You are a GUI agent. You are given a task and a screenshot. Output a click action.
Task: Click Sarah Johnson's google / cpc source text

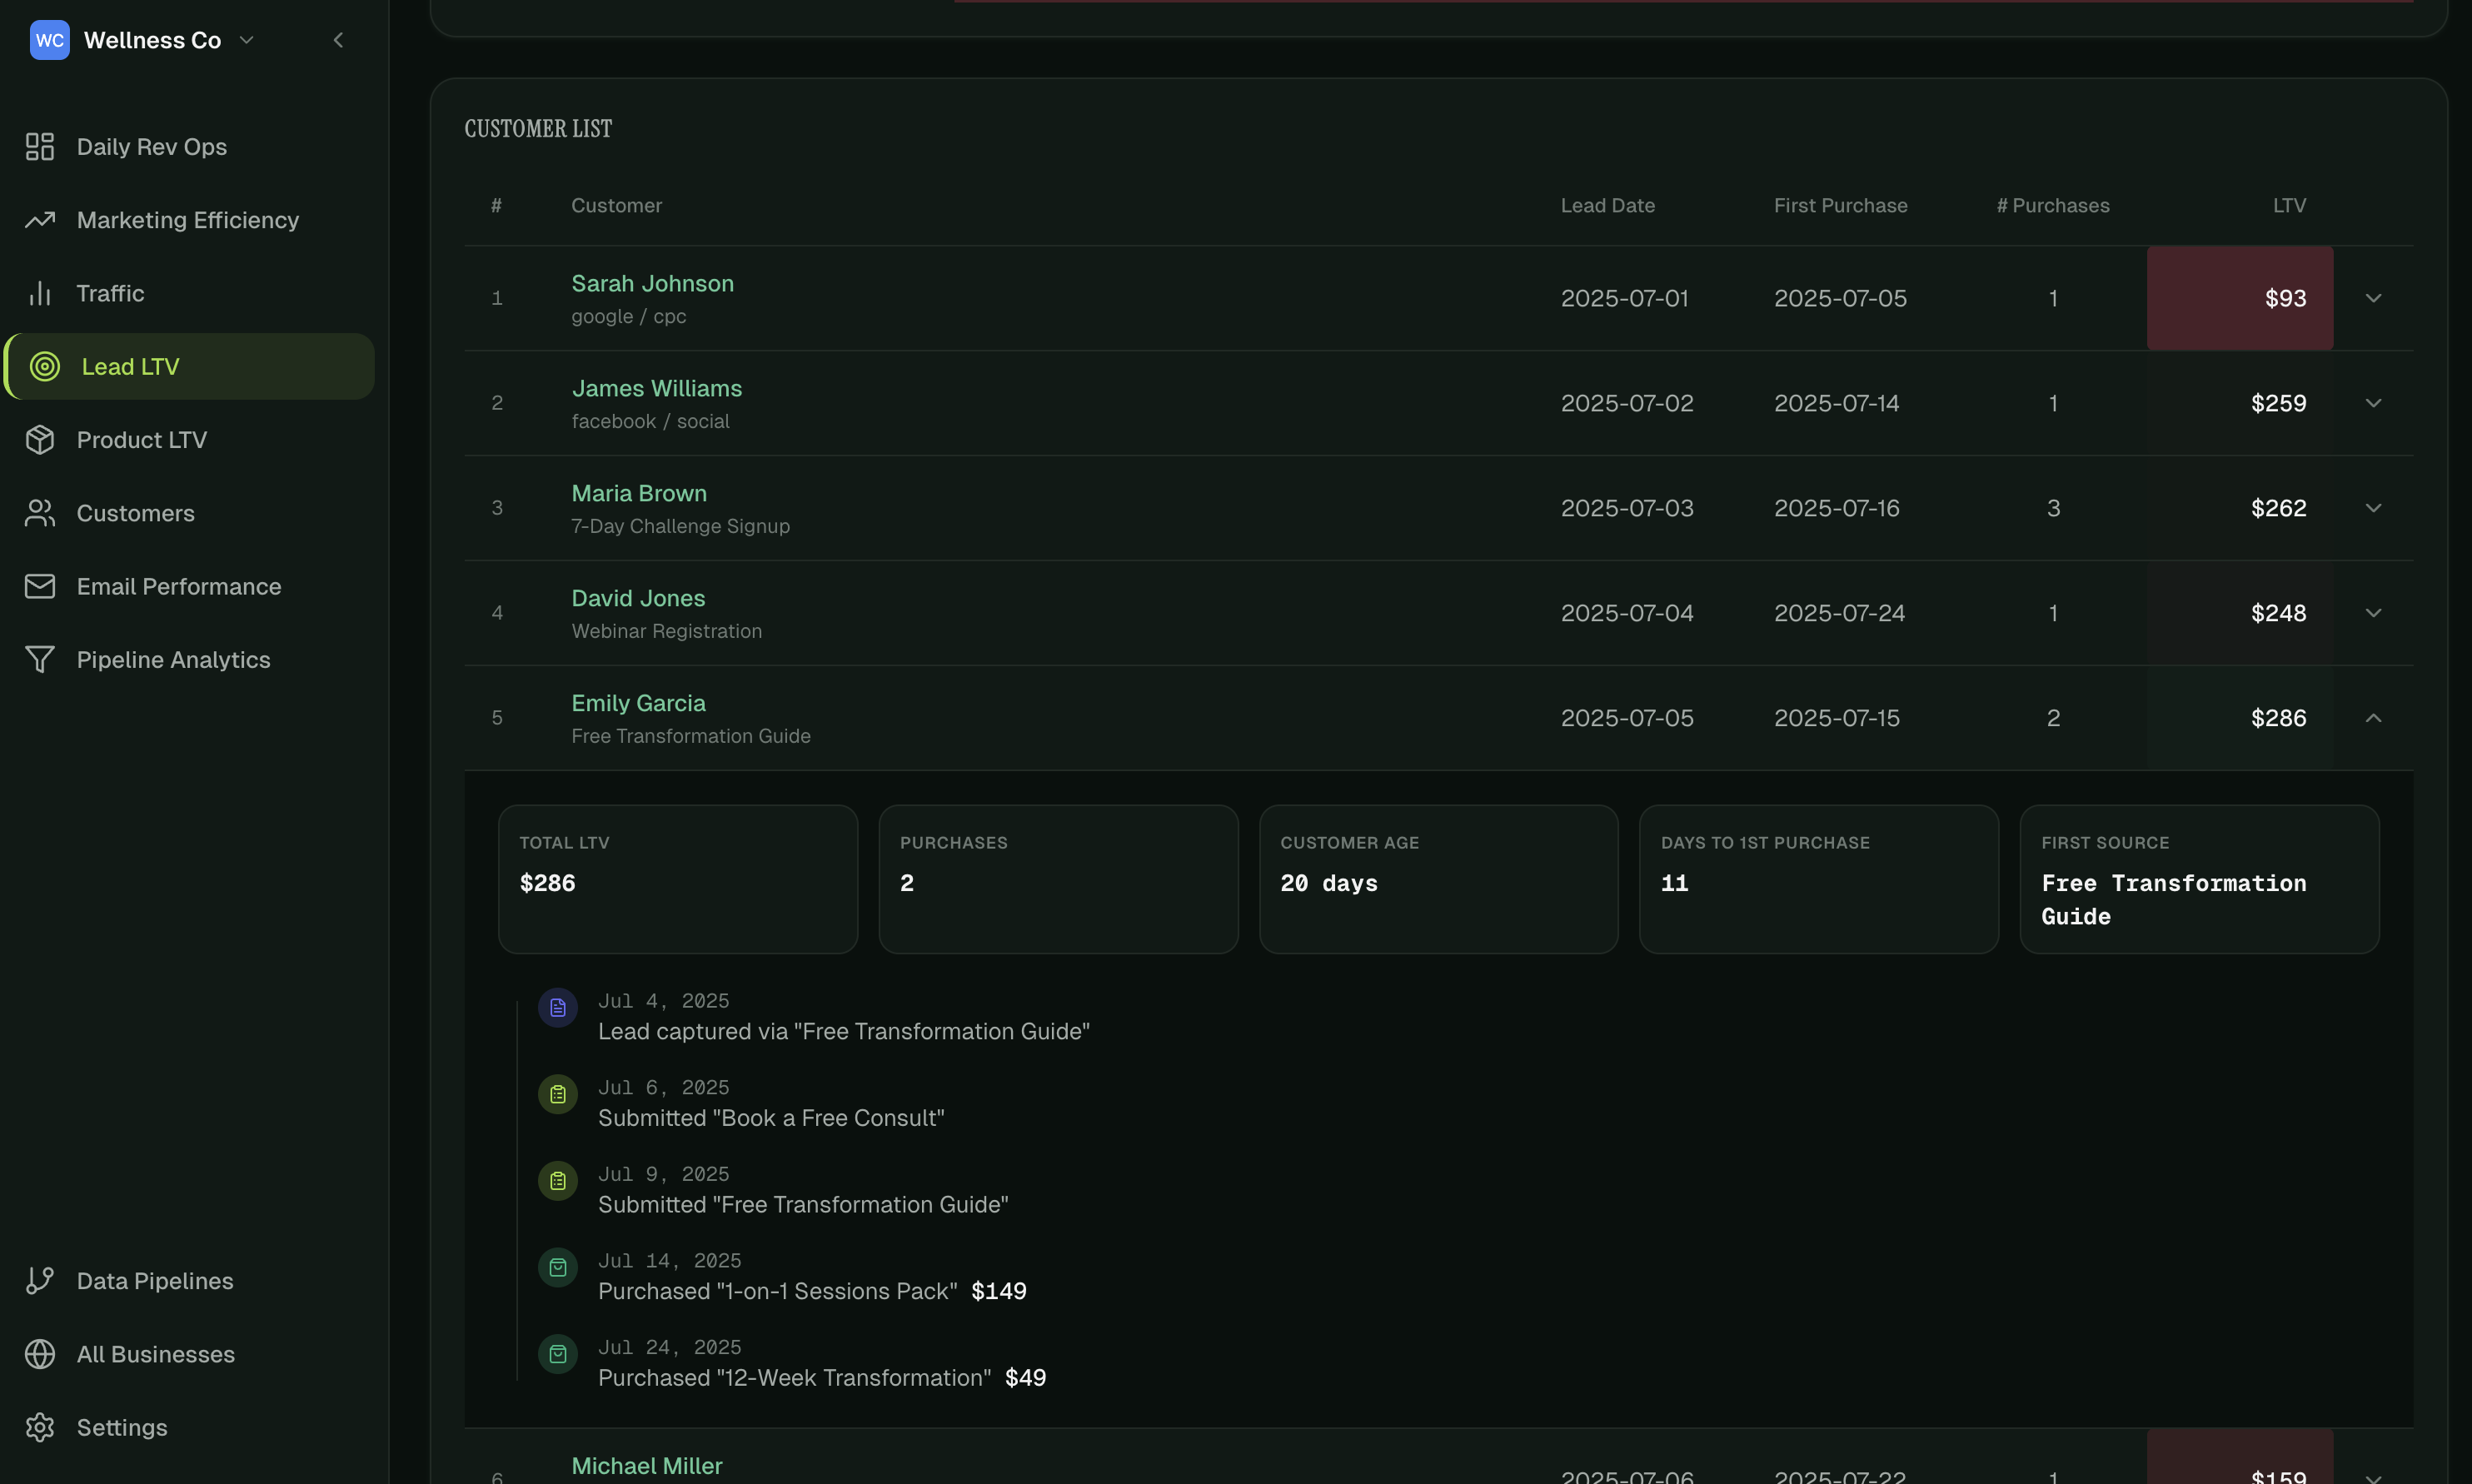[628, 317]
